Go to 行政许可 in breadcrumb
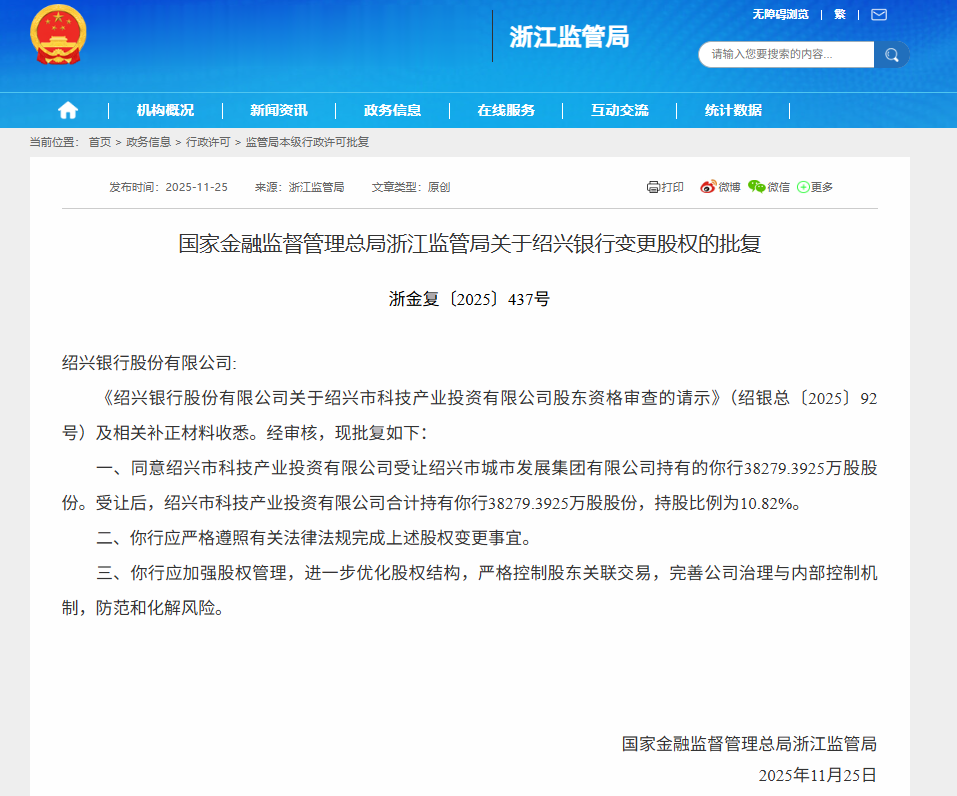Screen dimensions: 957x796 (208, 142)
